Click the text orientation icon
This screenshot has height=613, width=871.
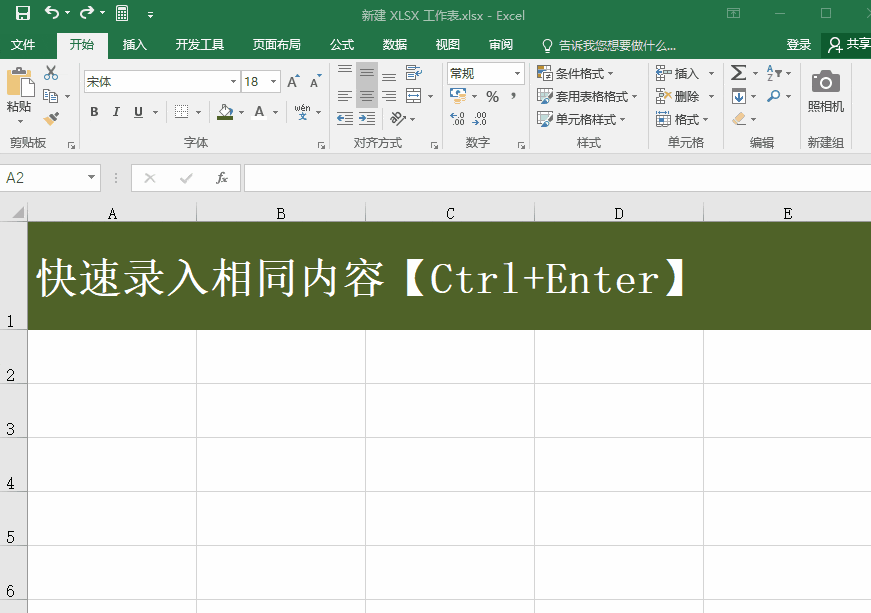click(x=398, y=118)
